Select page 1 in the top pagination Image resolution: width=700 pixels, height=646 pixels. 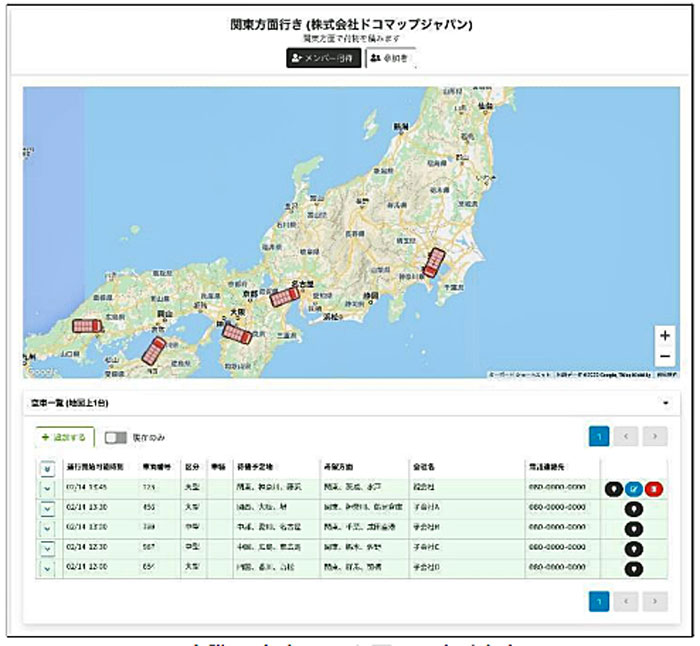599,436
